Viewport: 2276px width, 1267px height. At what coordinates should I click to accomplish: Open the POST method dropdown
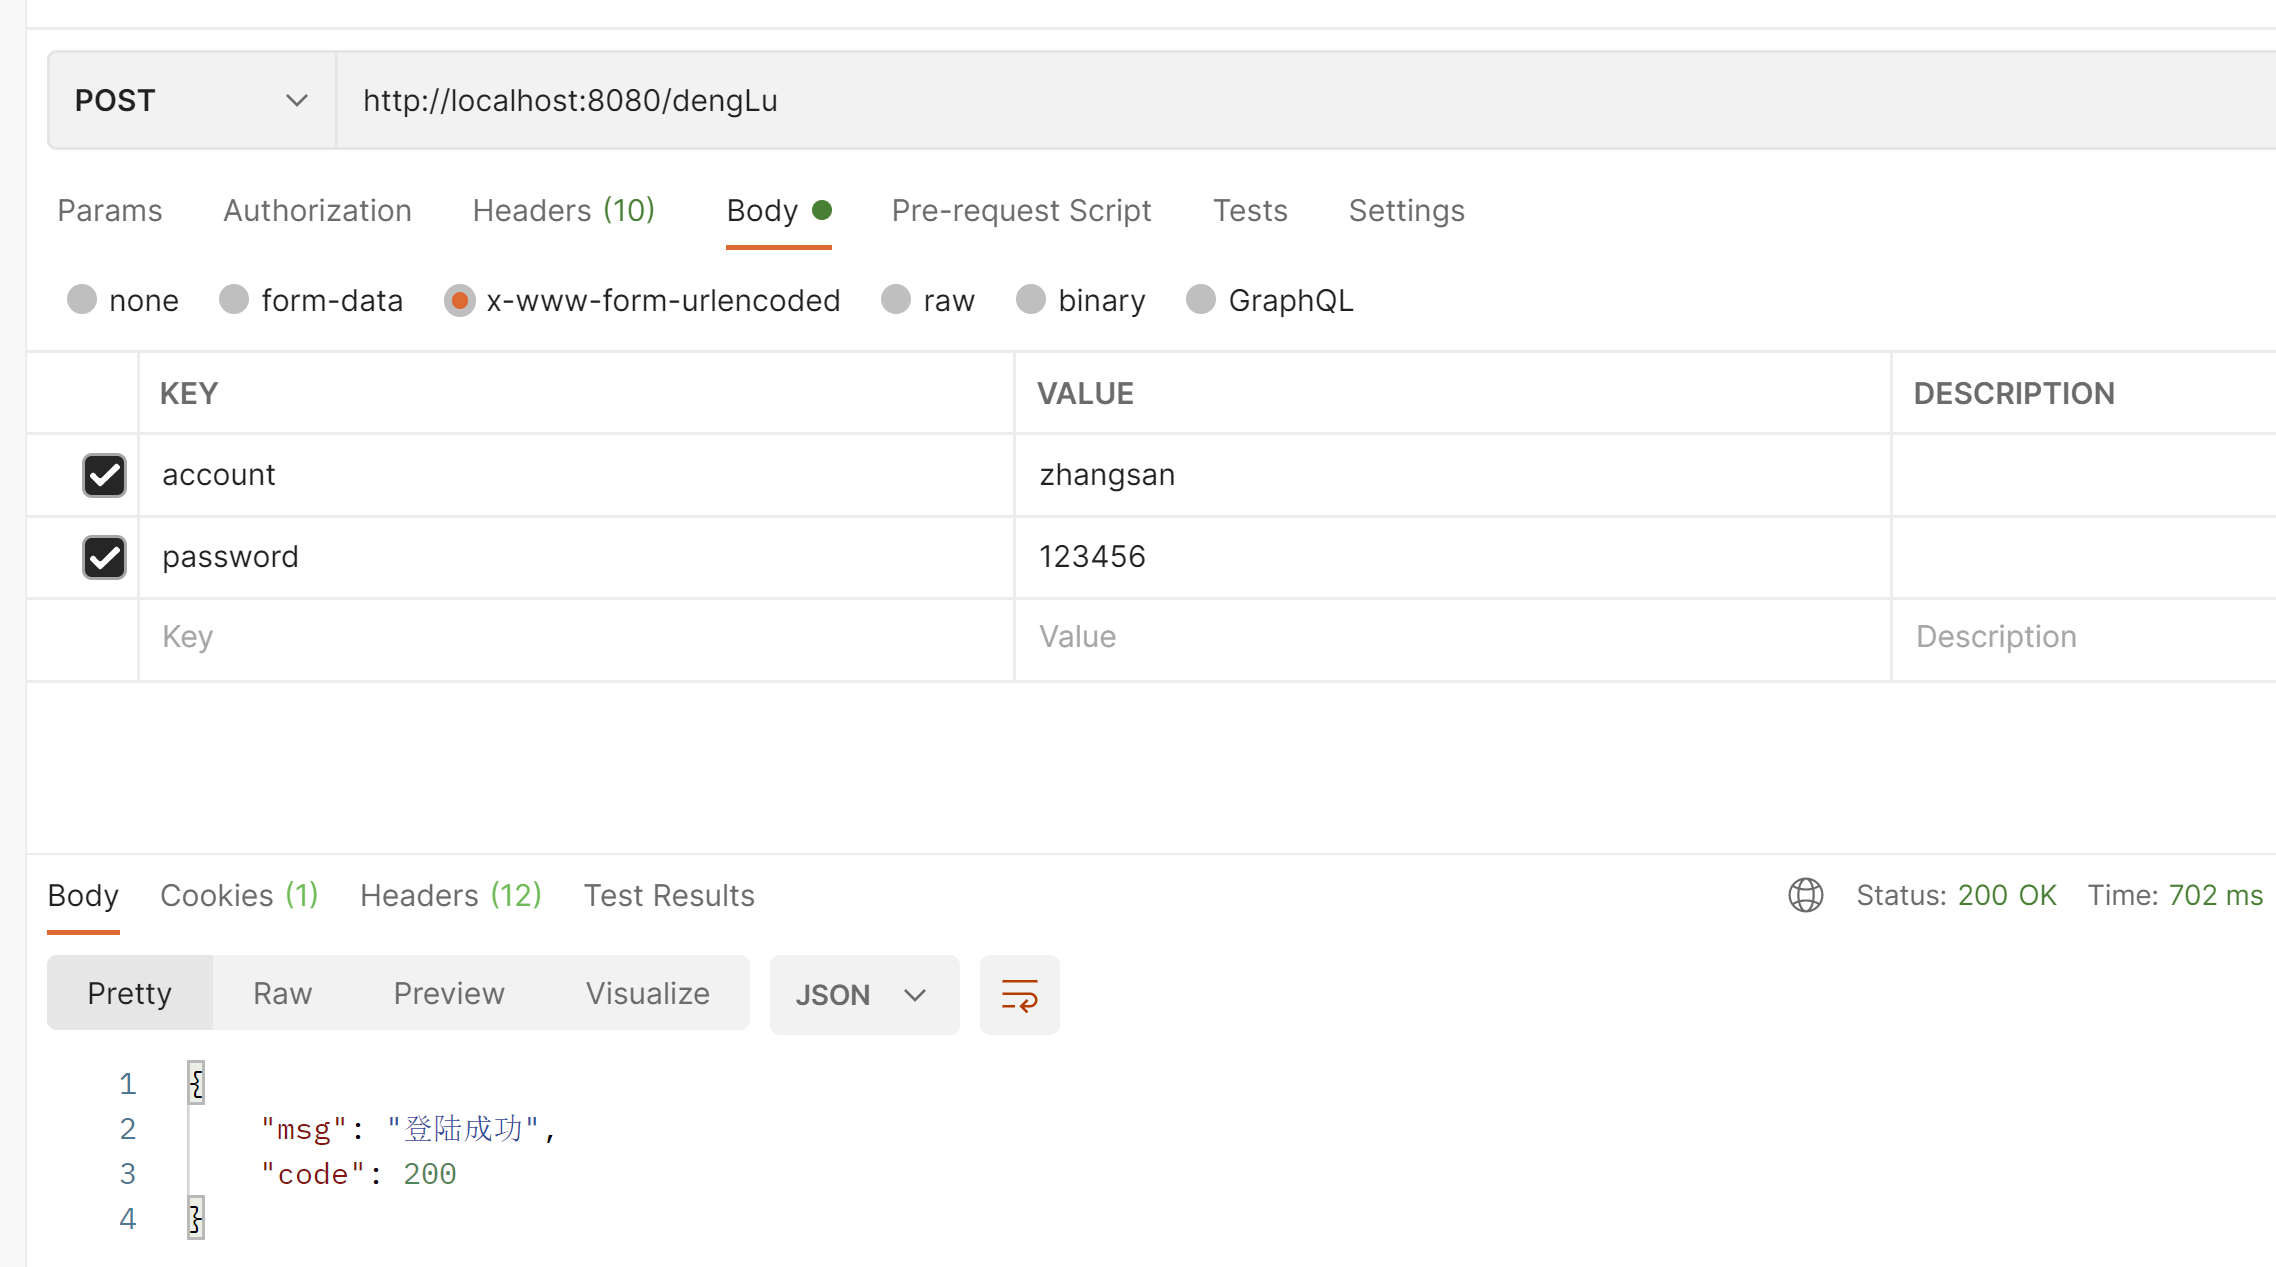click(191, 100)
